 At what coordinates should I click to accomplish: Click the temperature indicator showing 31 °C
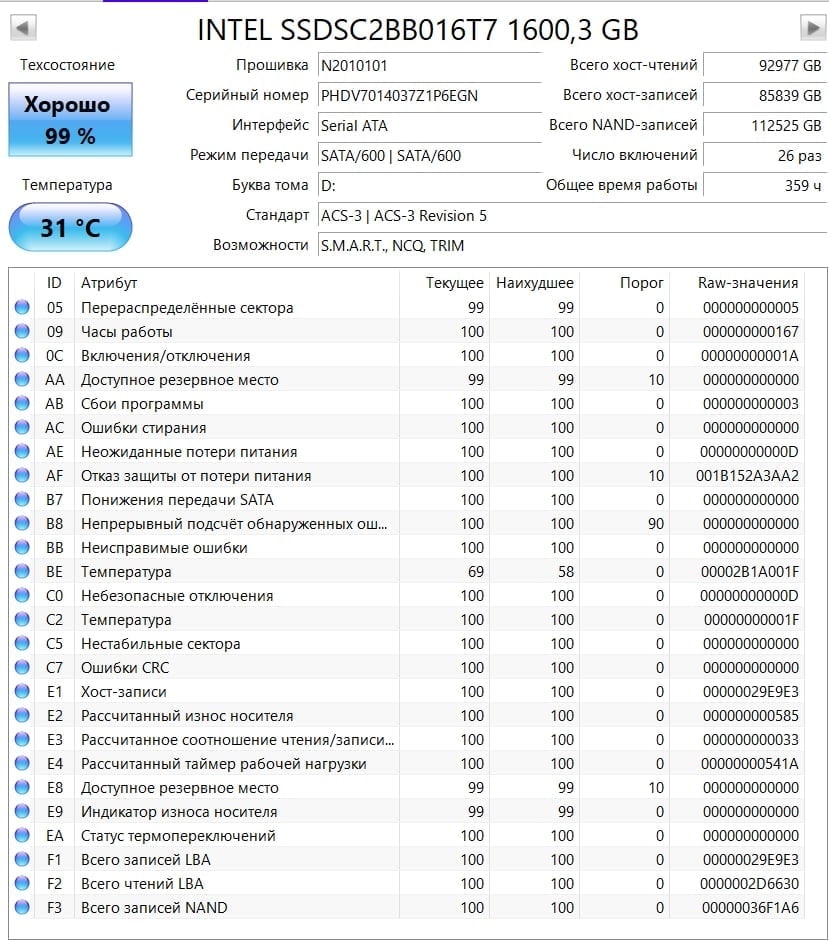[70, 227]
